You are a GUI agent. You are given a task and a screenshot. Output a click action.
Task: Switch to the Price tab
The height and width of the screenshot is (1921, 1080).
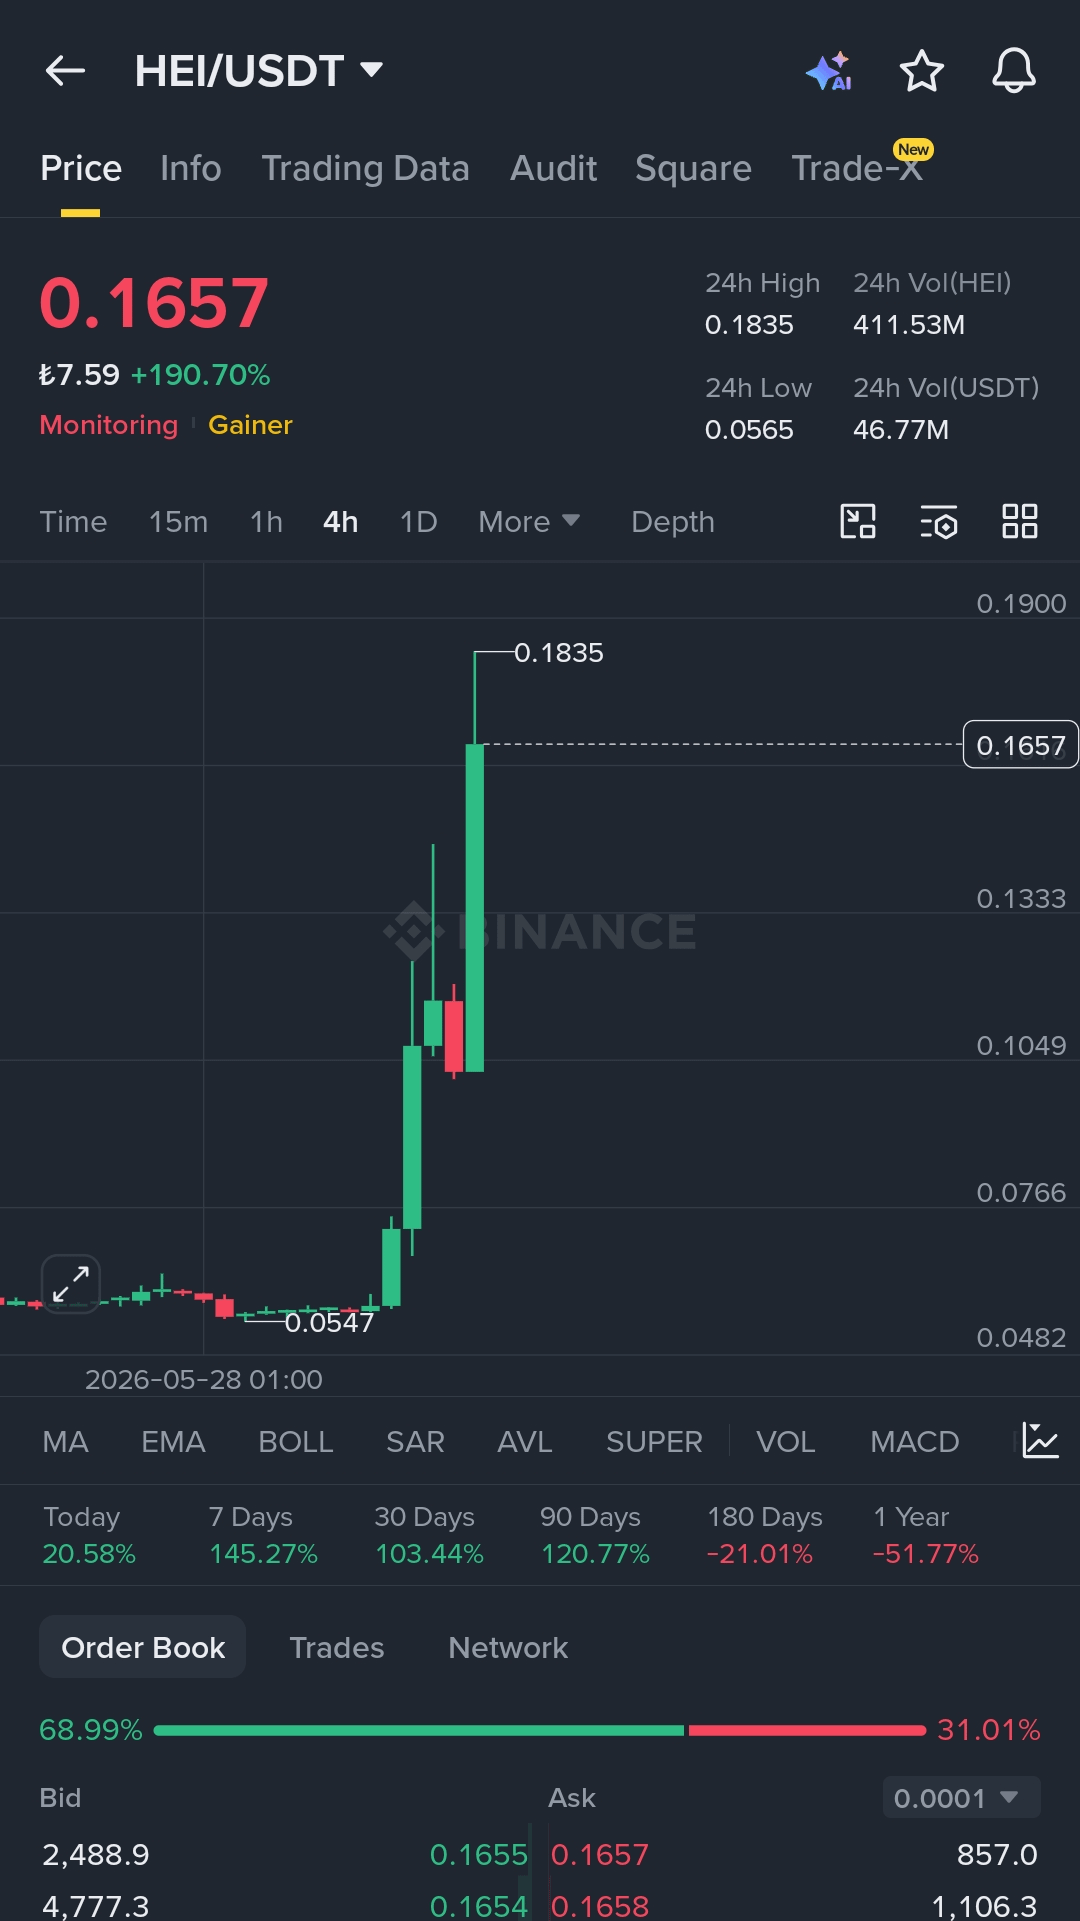[81, 168]
